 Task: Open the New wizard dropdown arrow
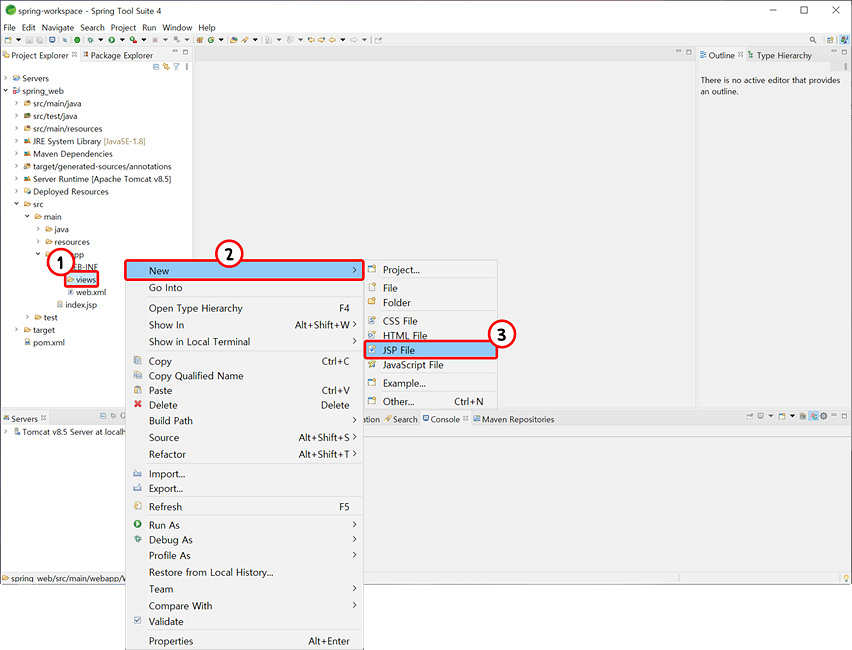18,40
